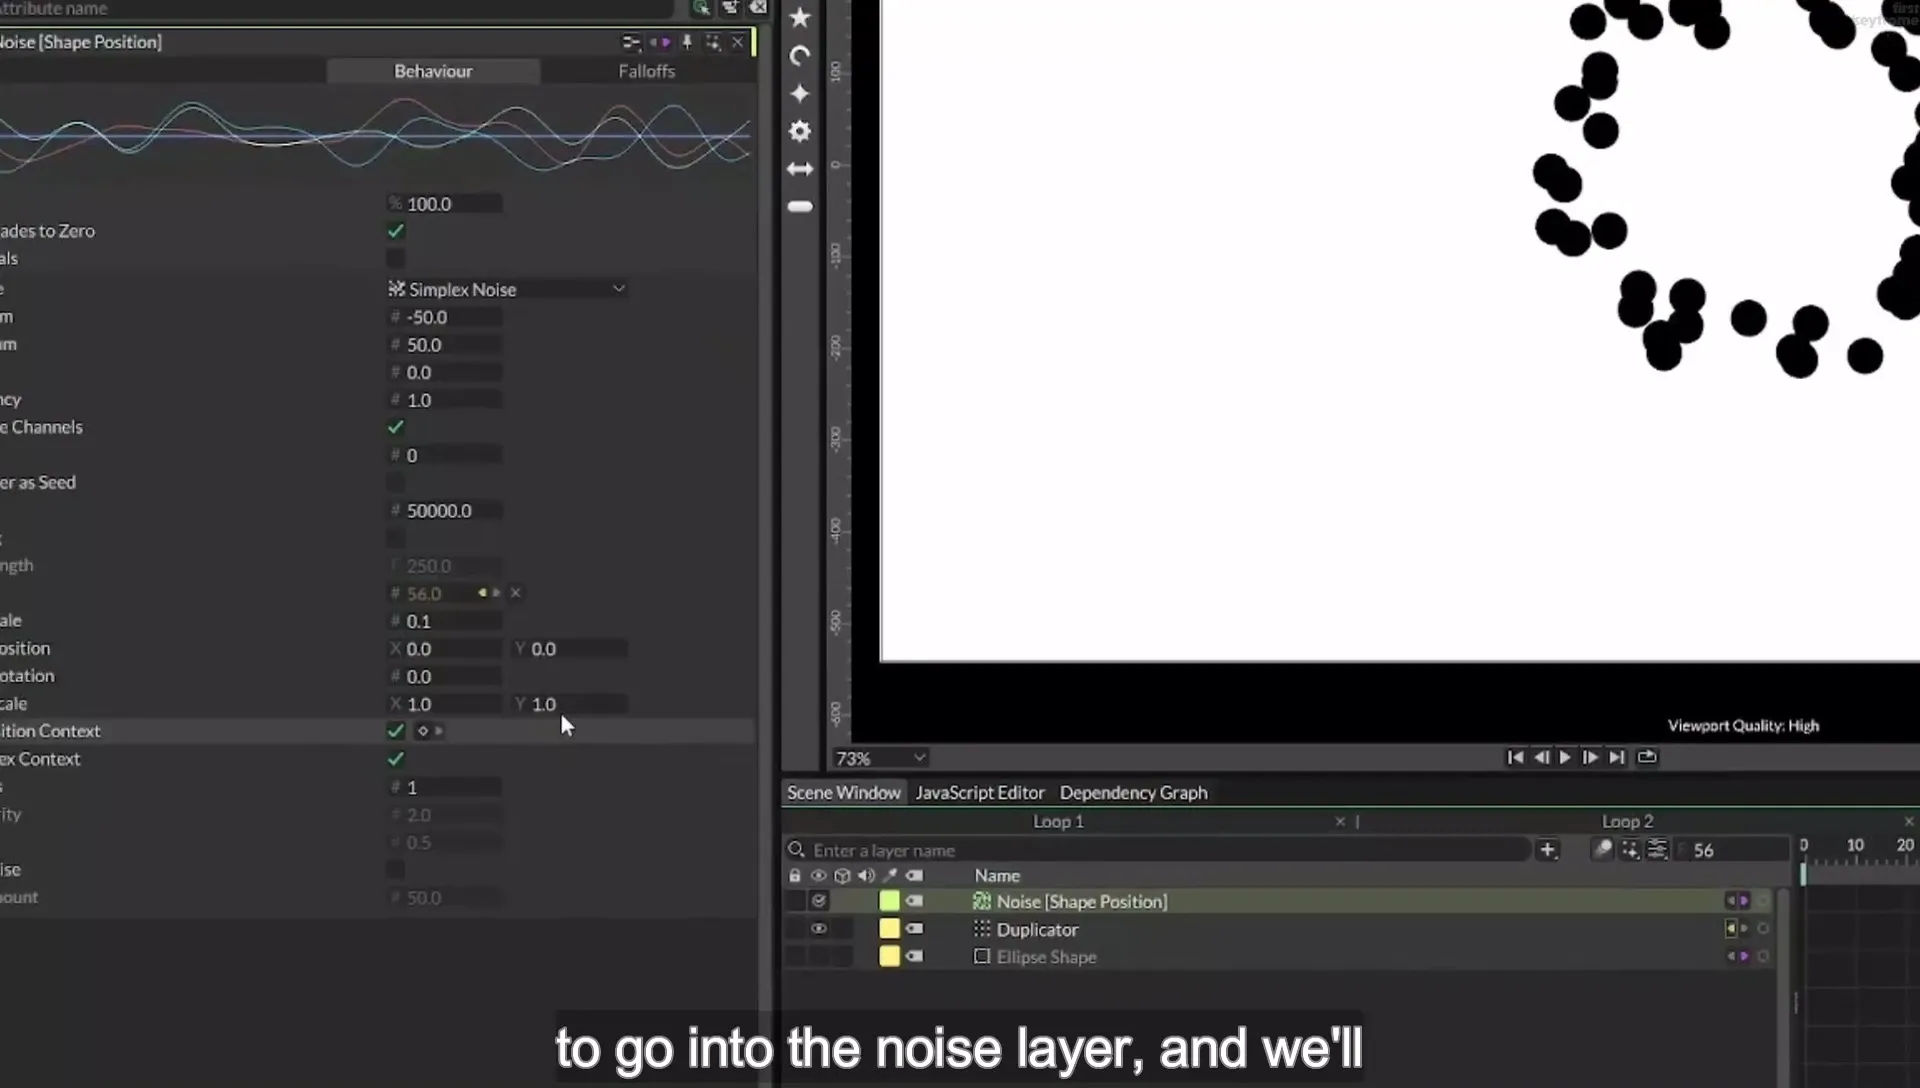
Task: Click the play button in viewport
Action: pos(1566,758)
